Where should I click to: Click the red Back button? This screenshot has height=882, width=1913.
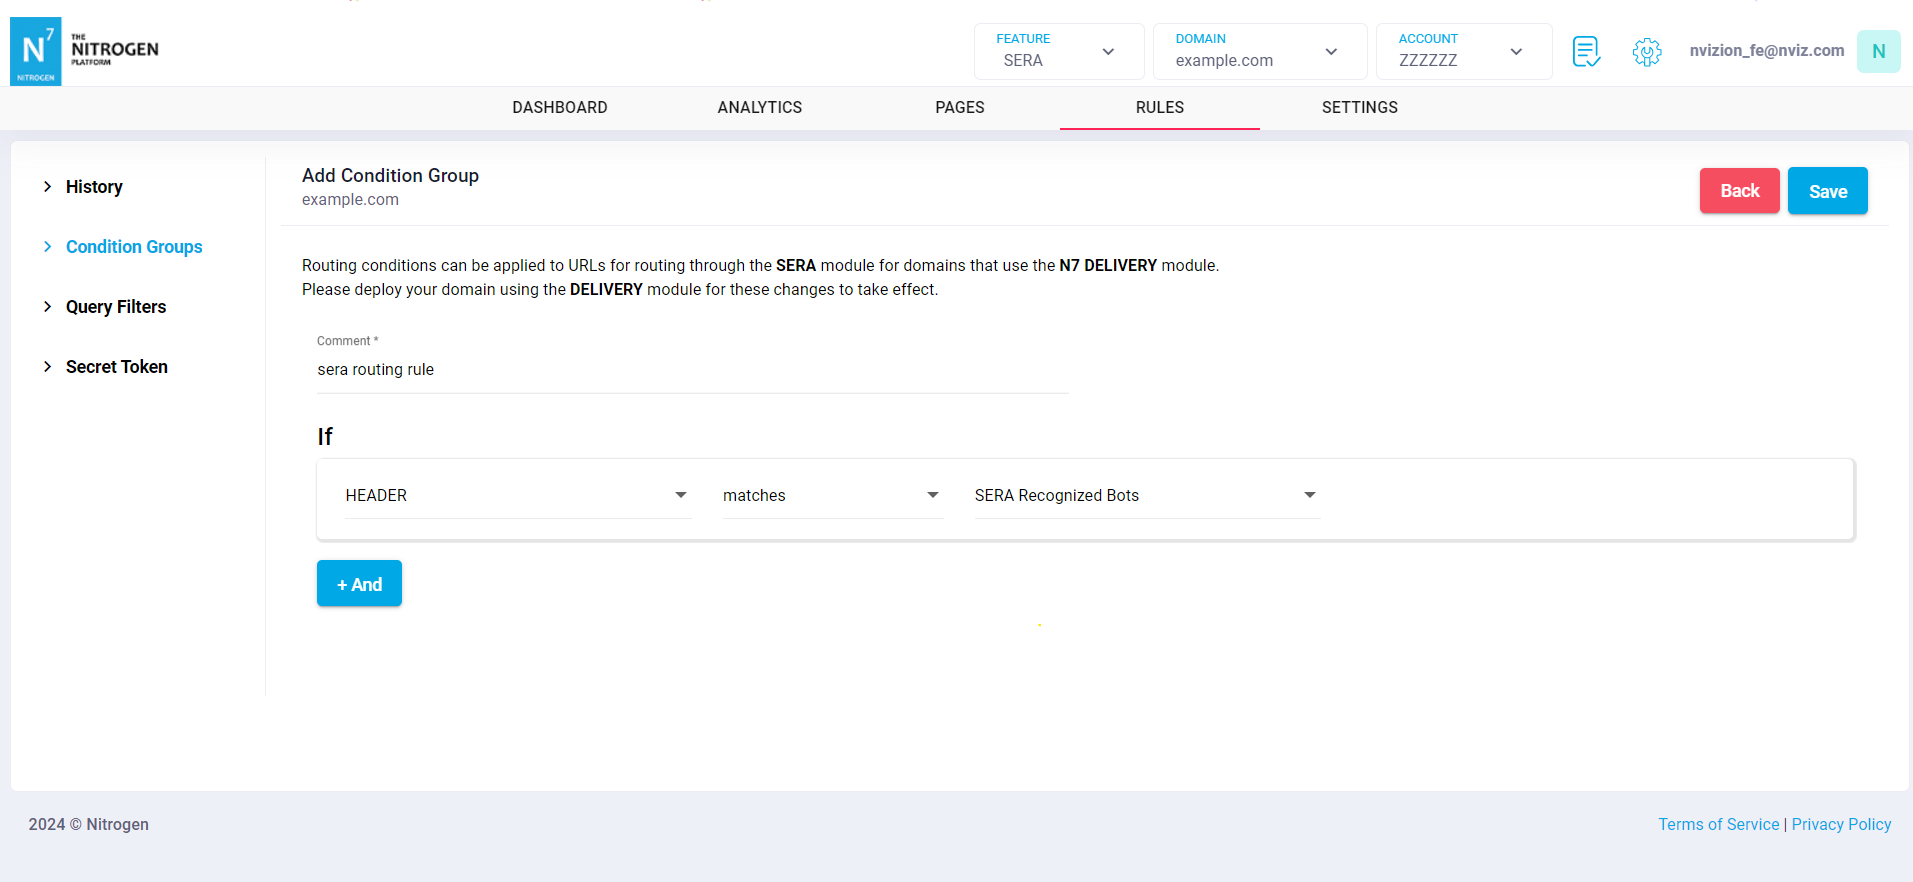[1738, 191]
